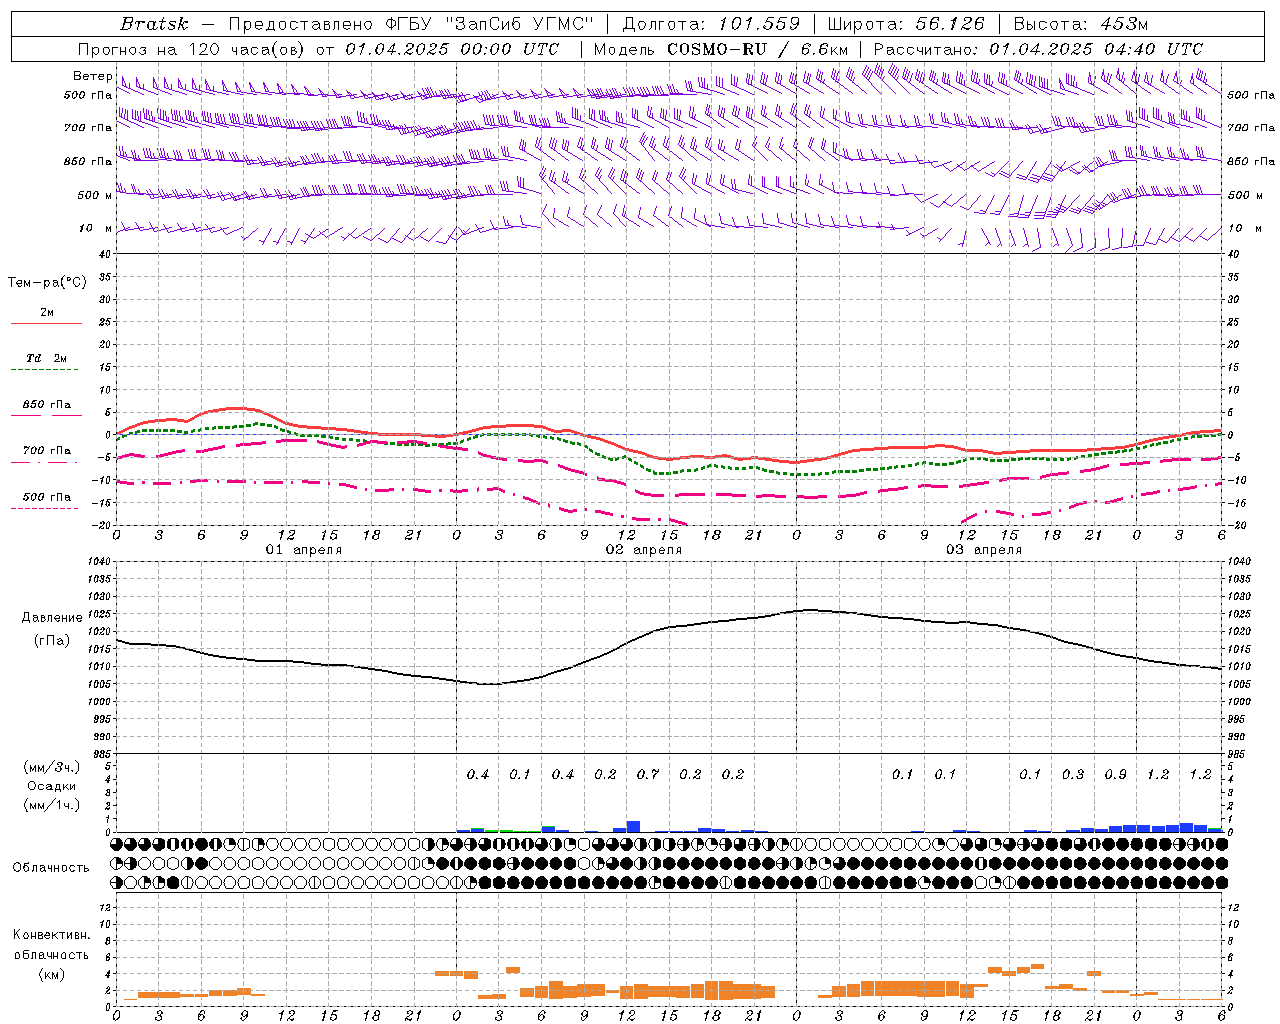Click the model name COSMO-RU / 6.6км
This screenshot has height=1024, width=1280.
(757, 49)
